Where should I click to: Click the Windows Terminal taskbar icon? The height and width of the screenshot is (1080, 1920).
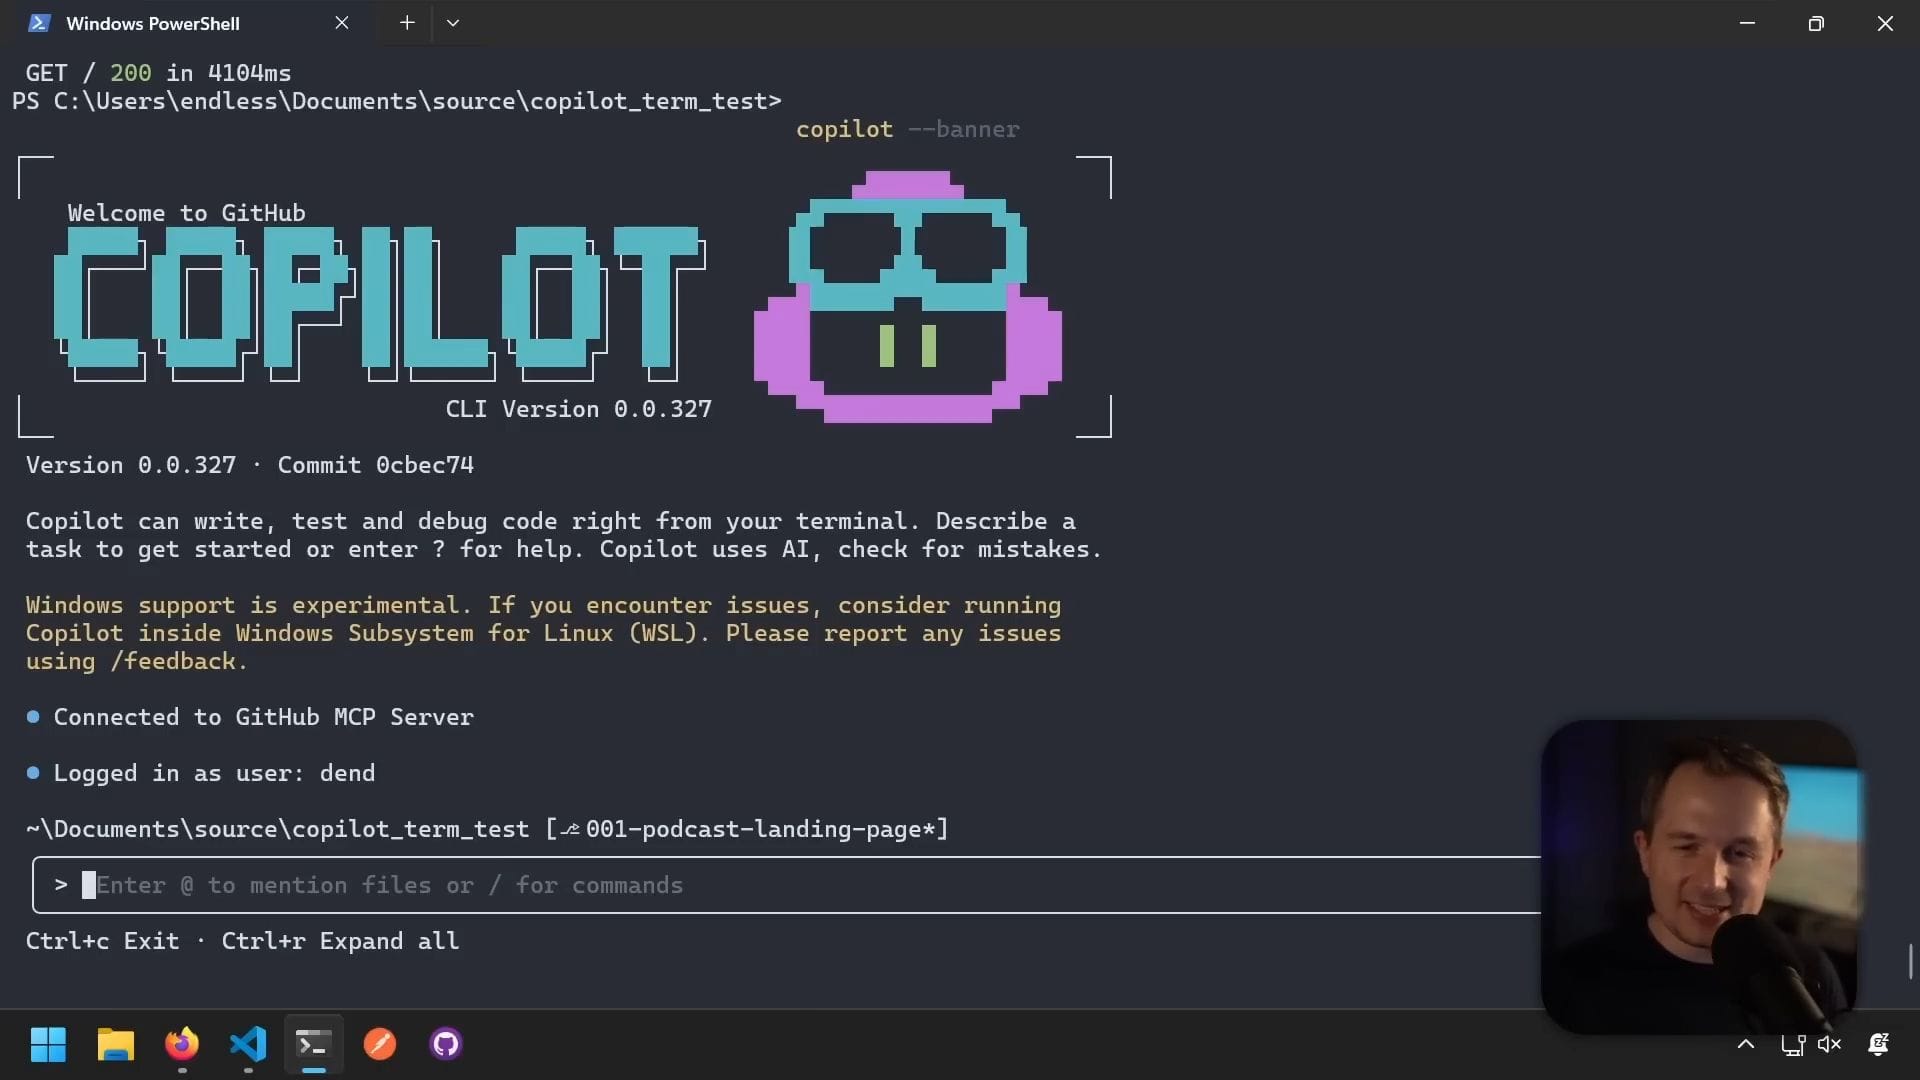click(314, 1044)
